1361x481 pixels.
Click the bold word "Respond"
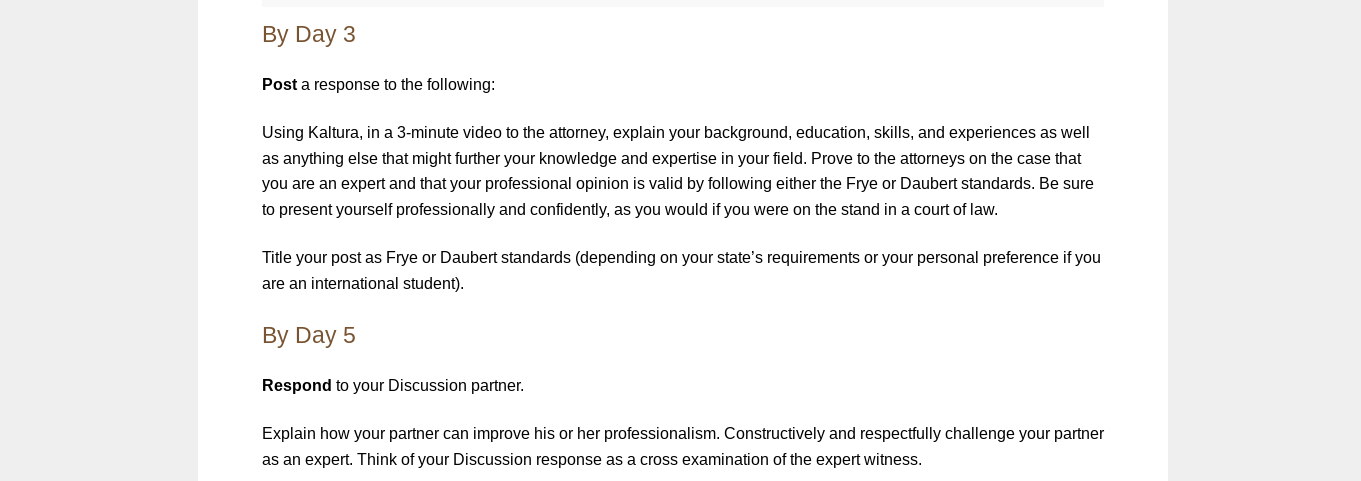point(296,386)
